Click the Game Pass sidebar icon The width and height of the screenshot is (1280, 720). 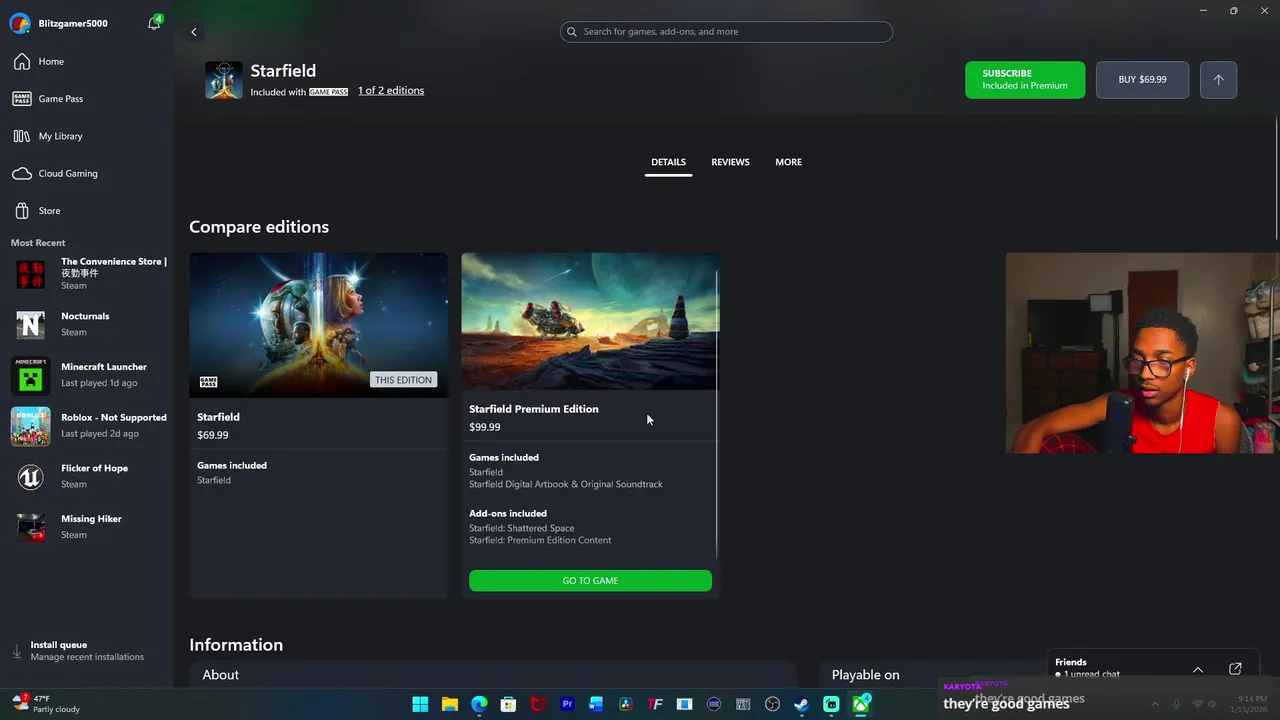[22, 99]
